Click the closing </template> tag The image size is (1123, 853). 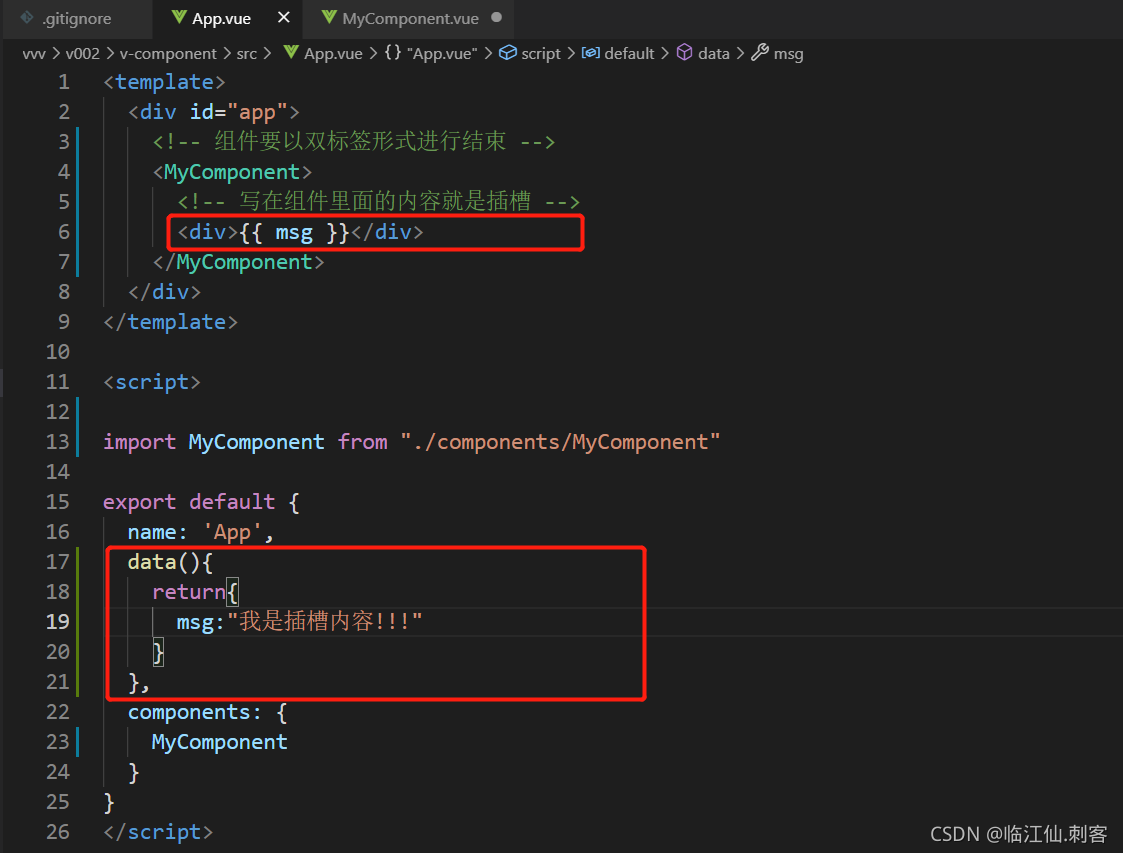[170, 322]
